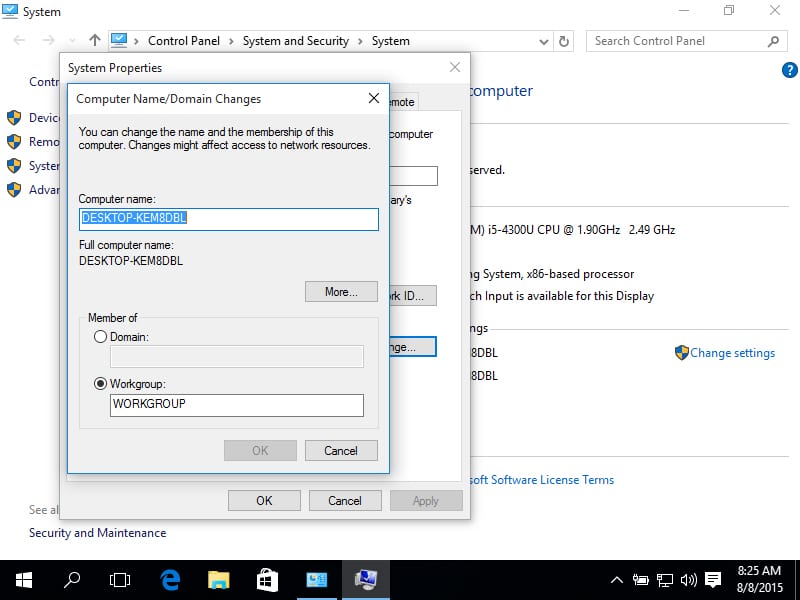Click the Computer name text field
Screen dimensions: 800x600
coord(229,219)
